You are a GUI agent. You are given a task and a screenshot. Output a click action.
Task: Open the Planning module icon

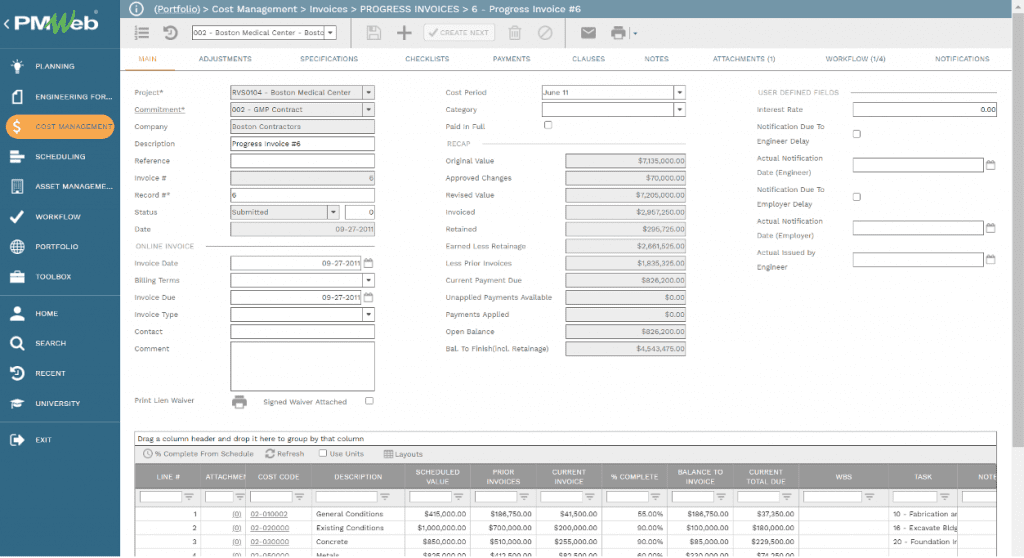click(17, 66)
